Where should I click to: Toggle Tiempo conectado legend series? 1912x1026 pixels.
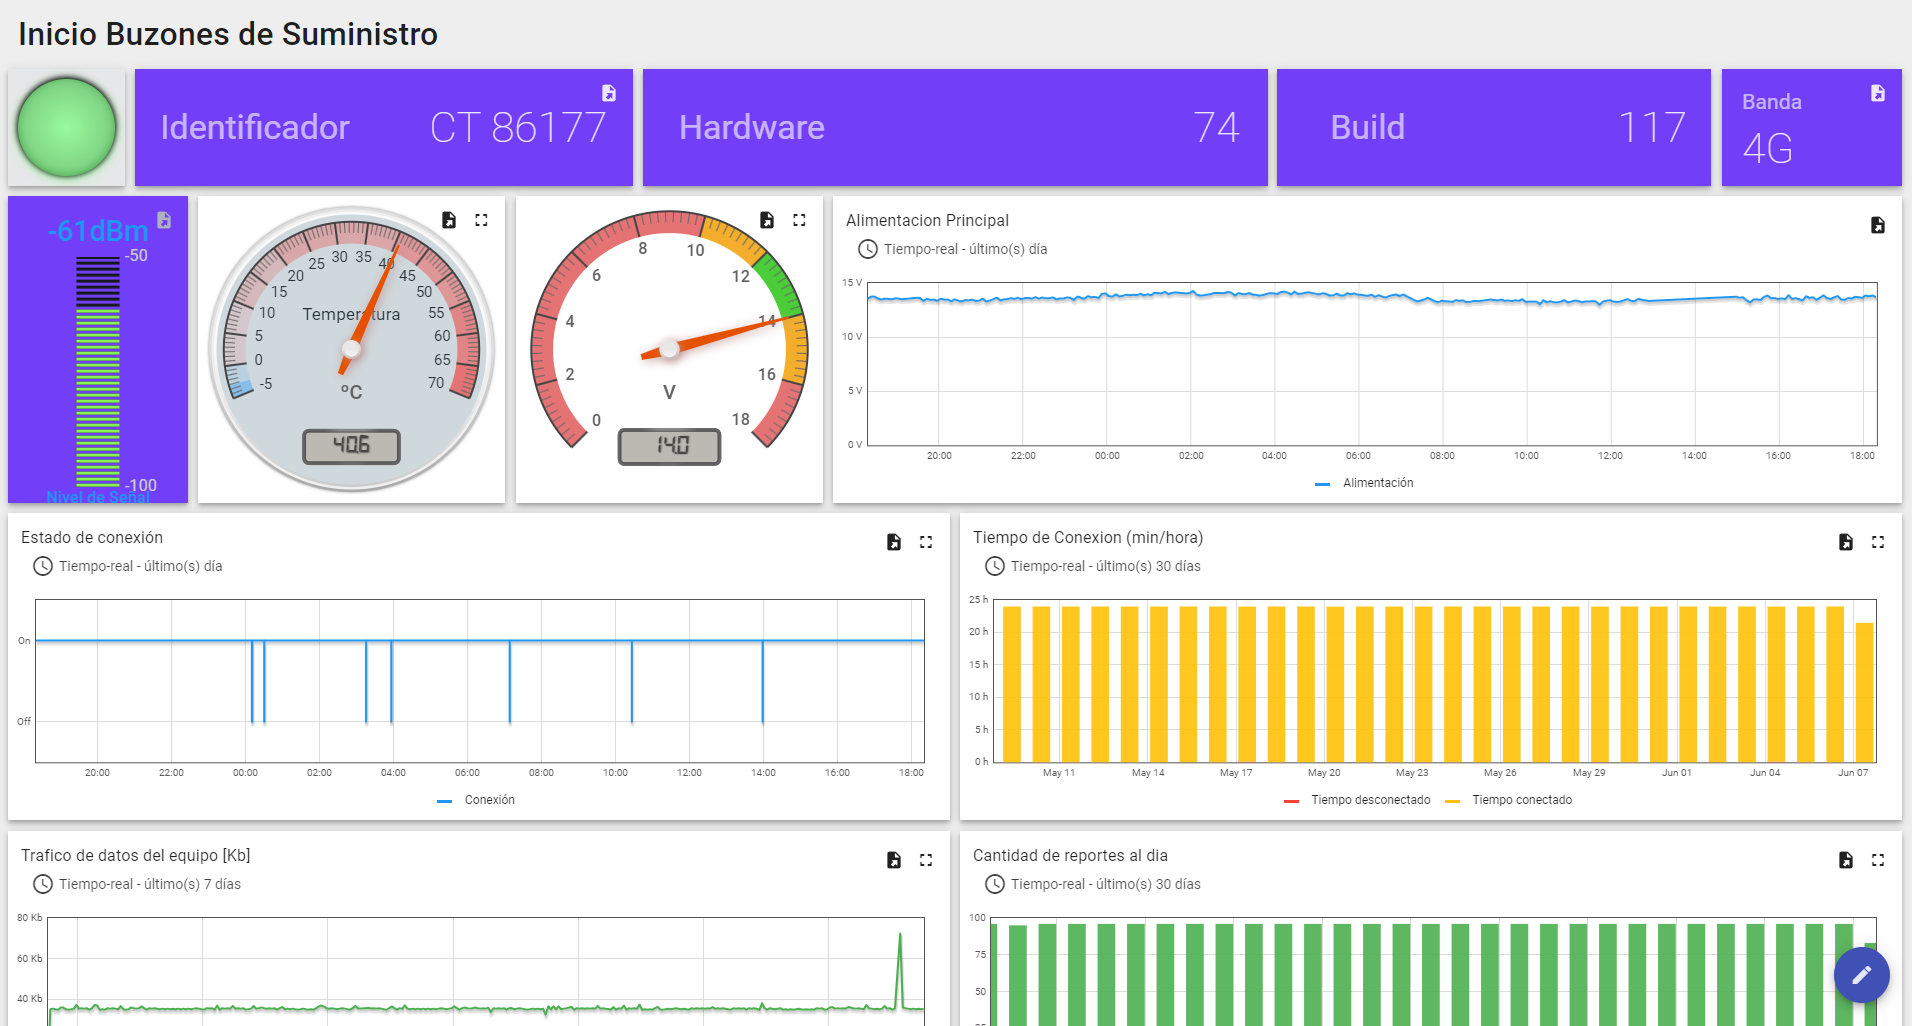click(1509, 800)
